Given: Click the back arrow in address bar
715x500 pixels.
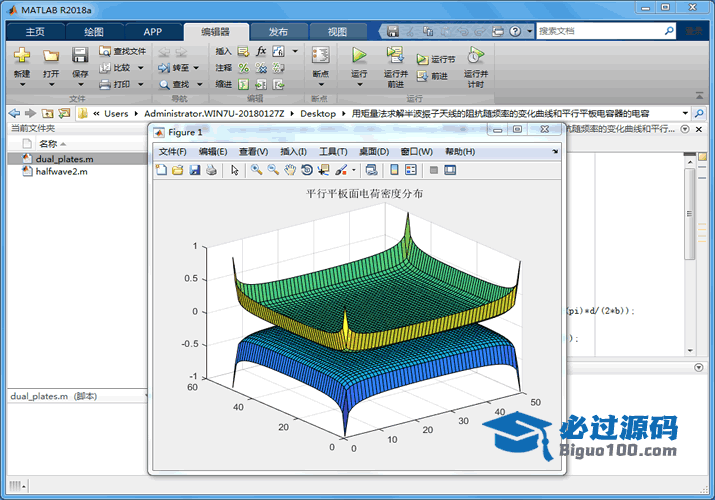Looking at the screenshot, I should click(14, 113).
